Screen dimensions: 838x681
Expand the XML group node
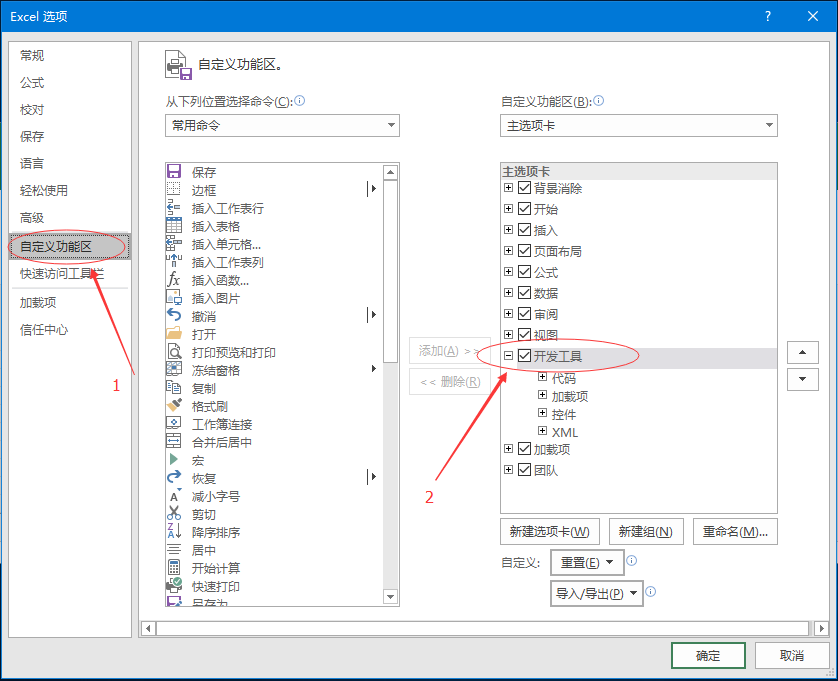click(542, 431)
